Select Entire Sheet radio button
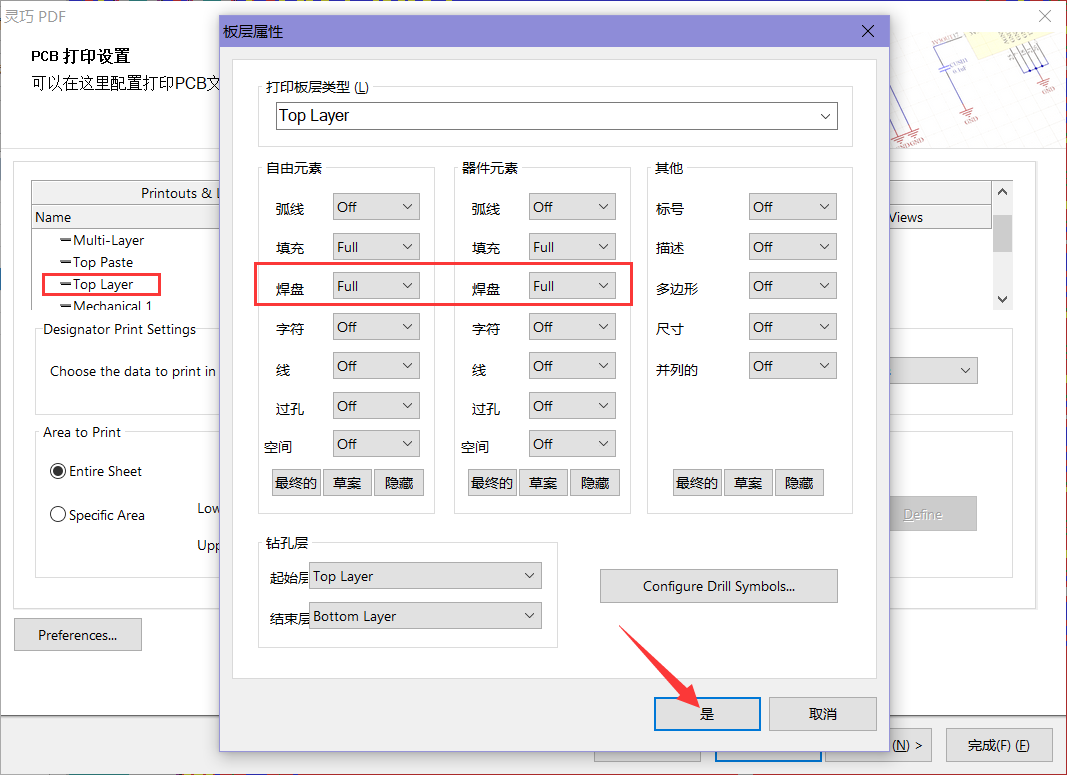 (58, 471)
